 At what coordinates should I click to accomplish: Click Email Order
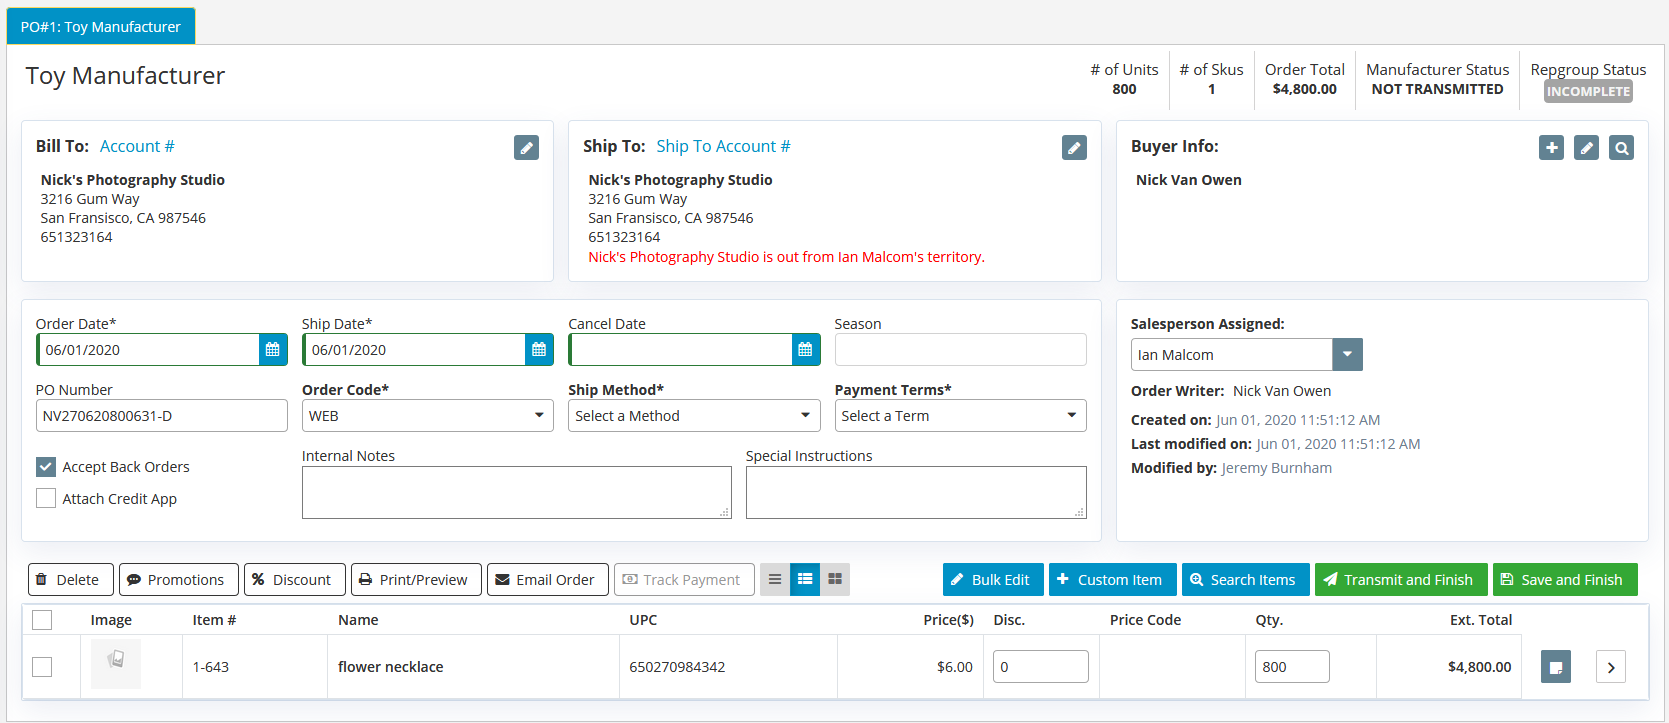[548, 580]
